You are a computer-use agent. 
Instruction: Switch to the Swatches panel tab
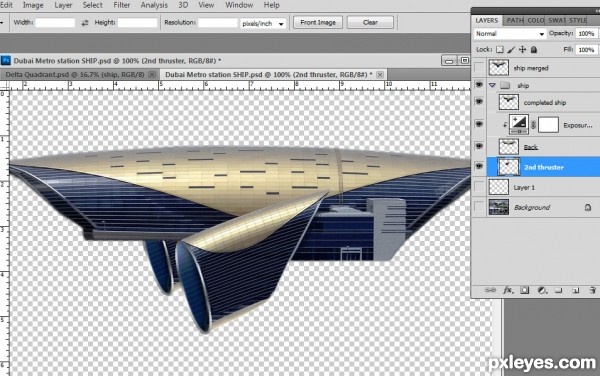pyautogui.click(x=556, y=21)
